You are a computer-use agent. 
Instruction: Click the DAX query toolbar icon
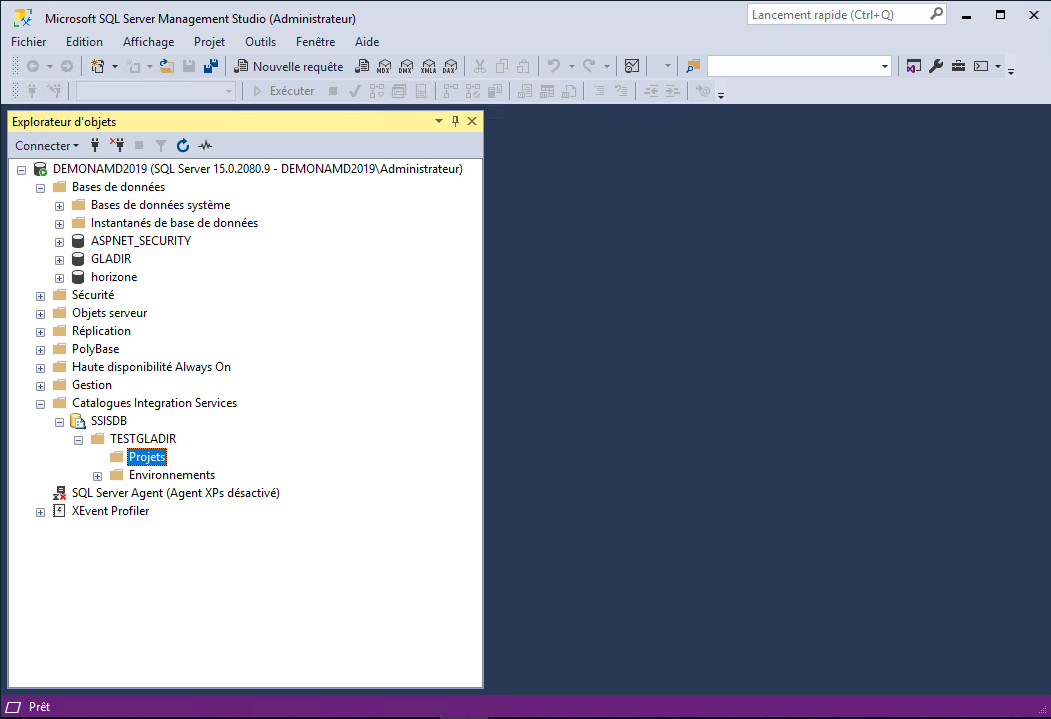[x=450, y=67]
